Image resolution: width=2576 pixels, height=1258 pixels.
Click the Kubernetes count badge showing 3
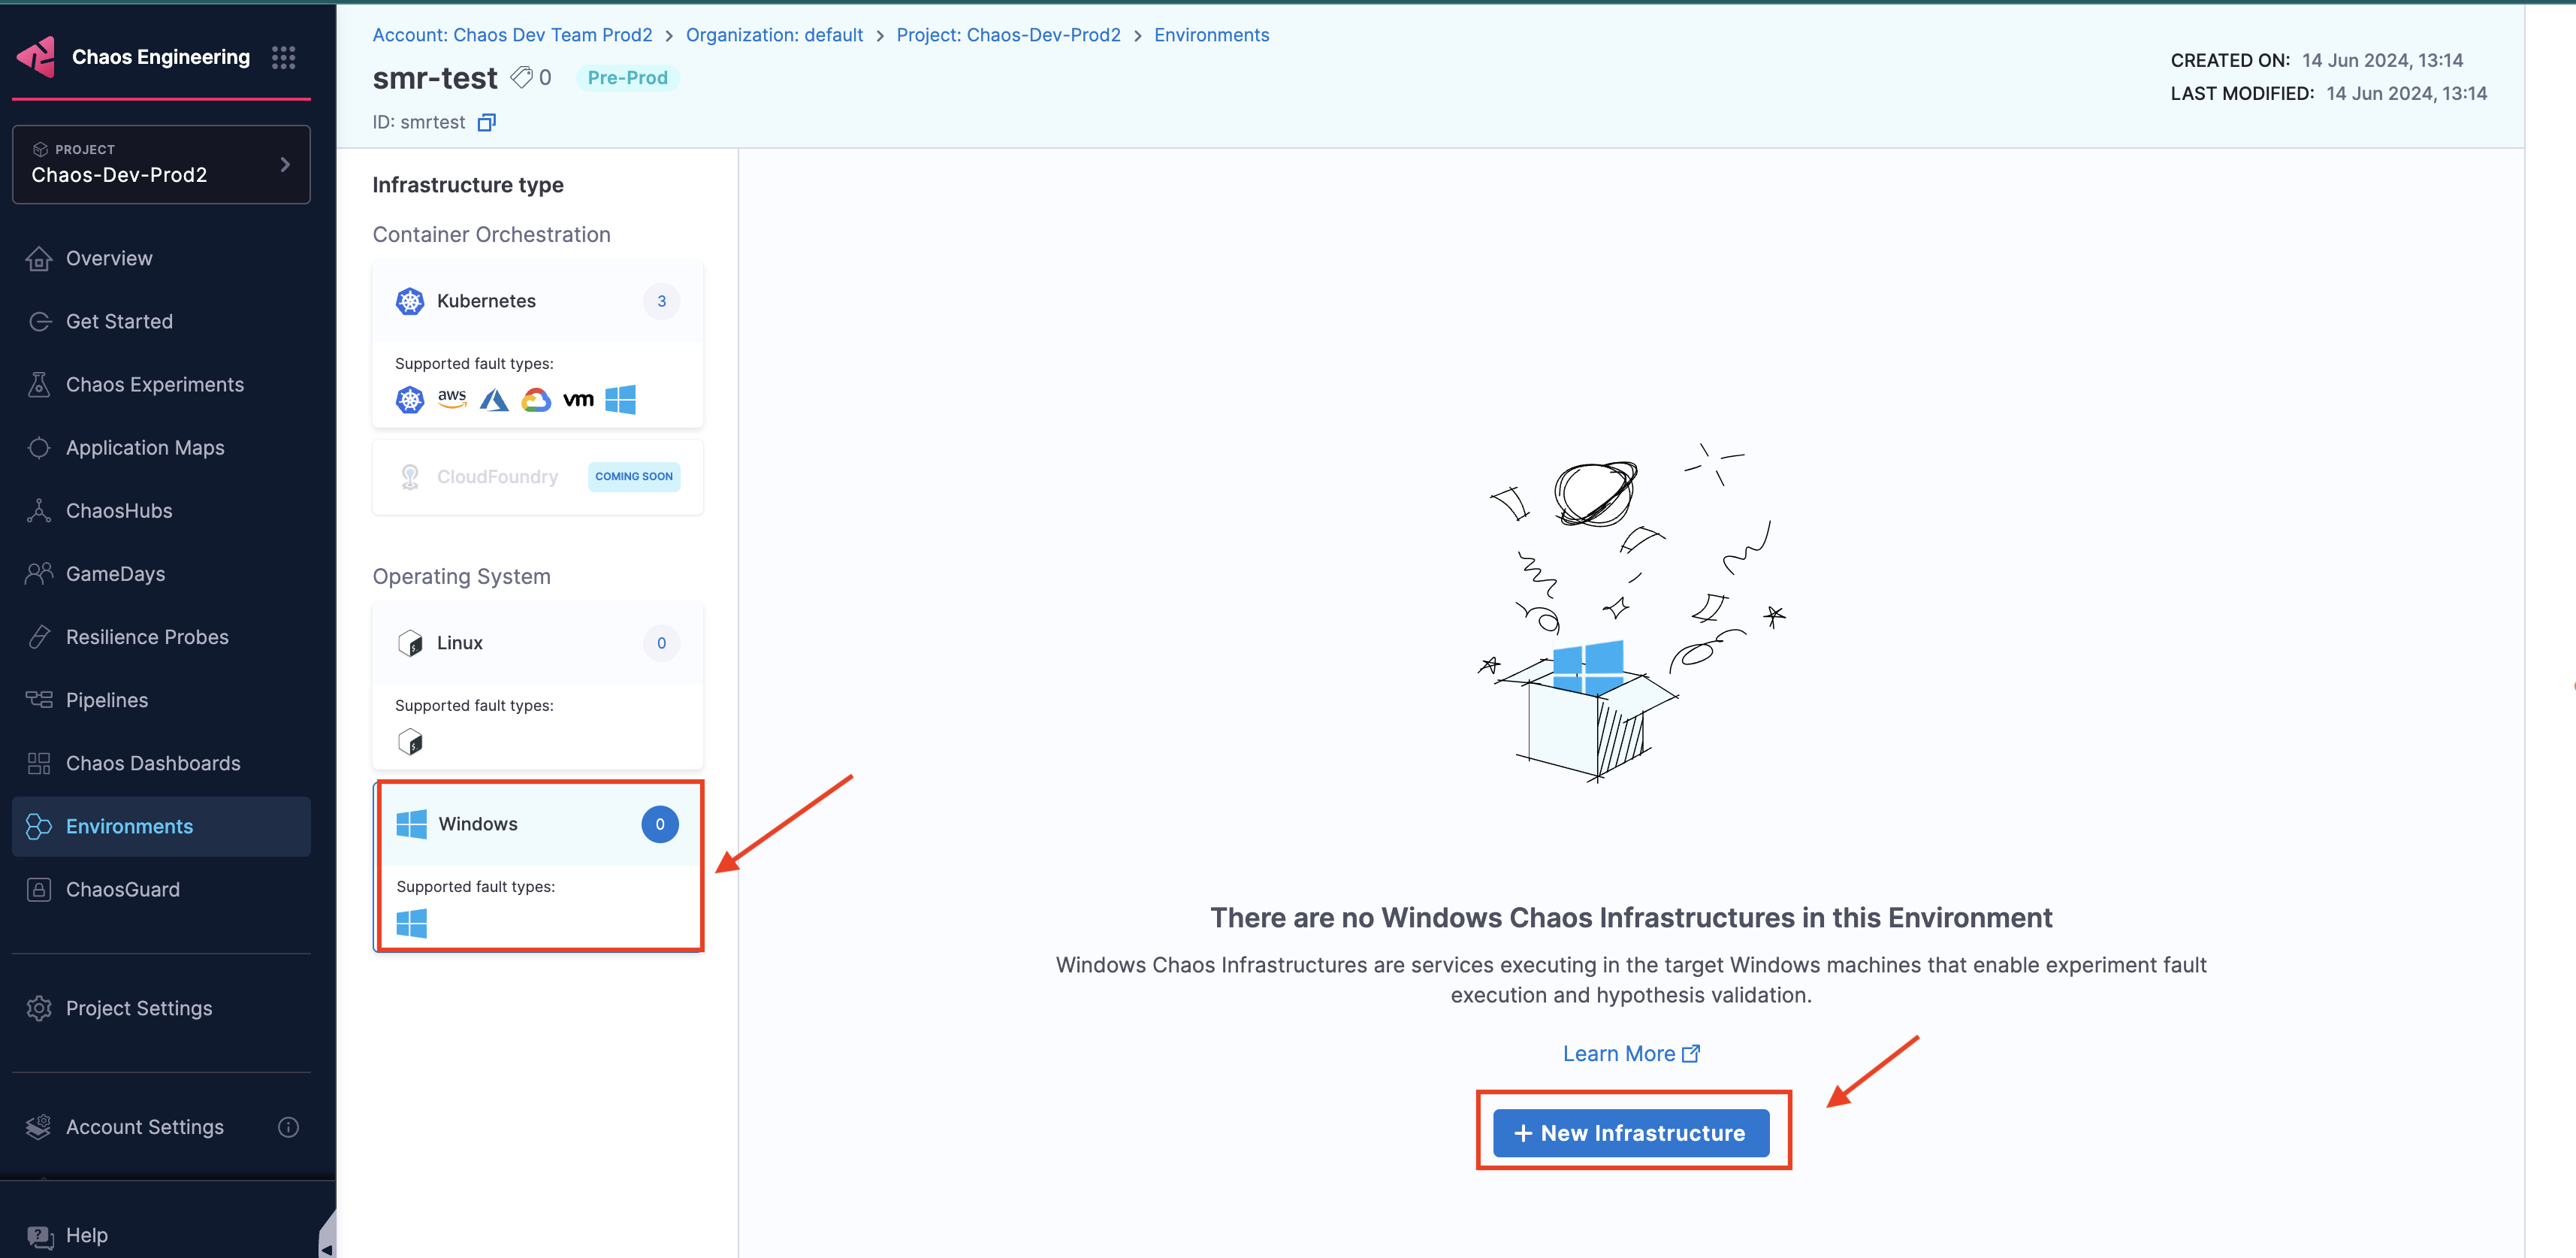point(661,301)
